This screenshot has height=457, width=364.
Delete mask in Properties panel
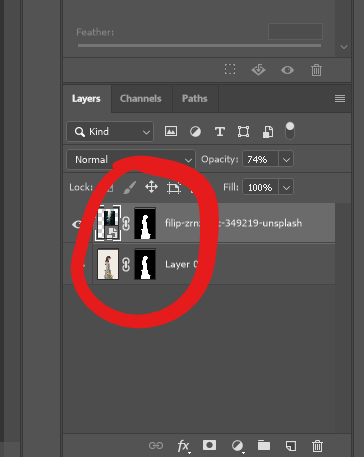(316, 70)
